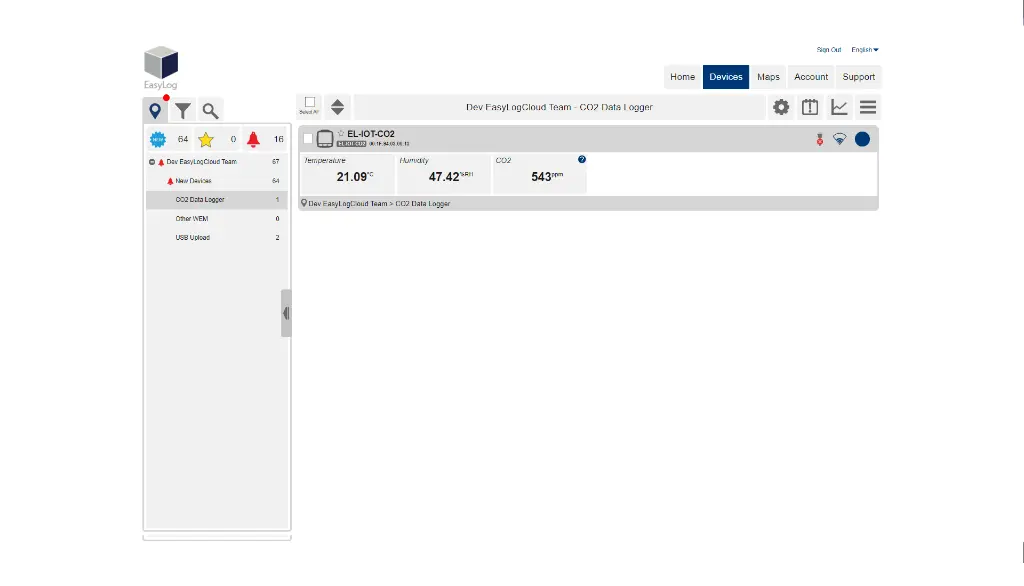Click the EL-IOT-CO2 device name
Viewport: 1024px width, 586px height.
(x=371, y=134)
